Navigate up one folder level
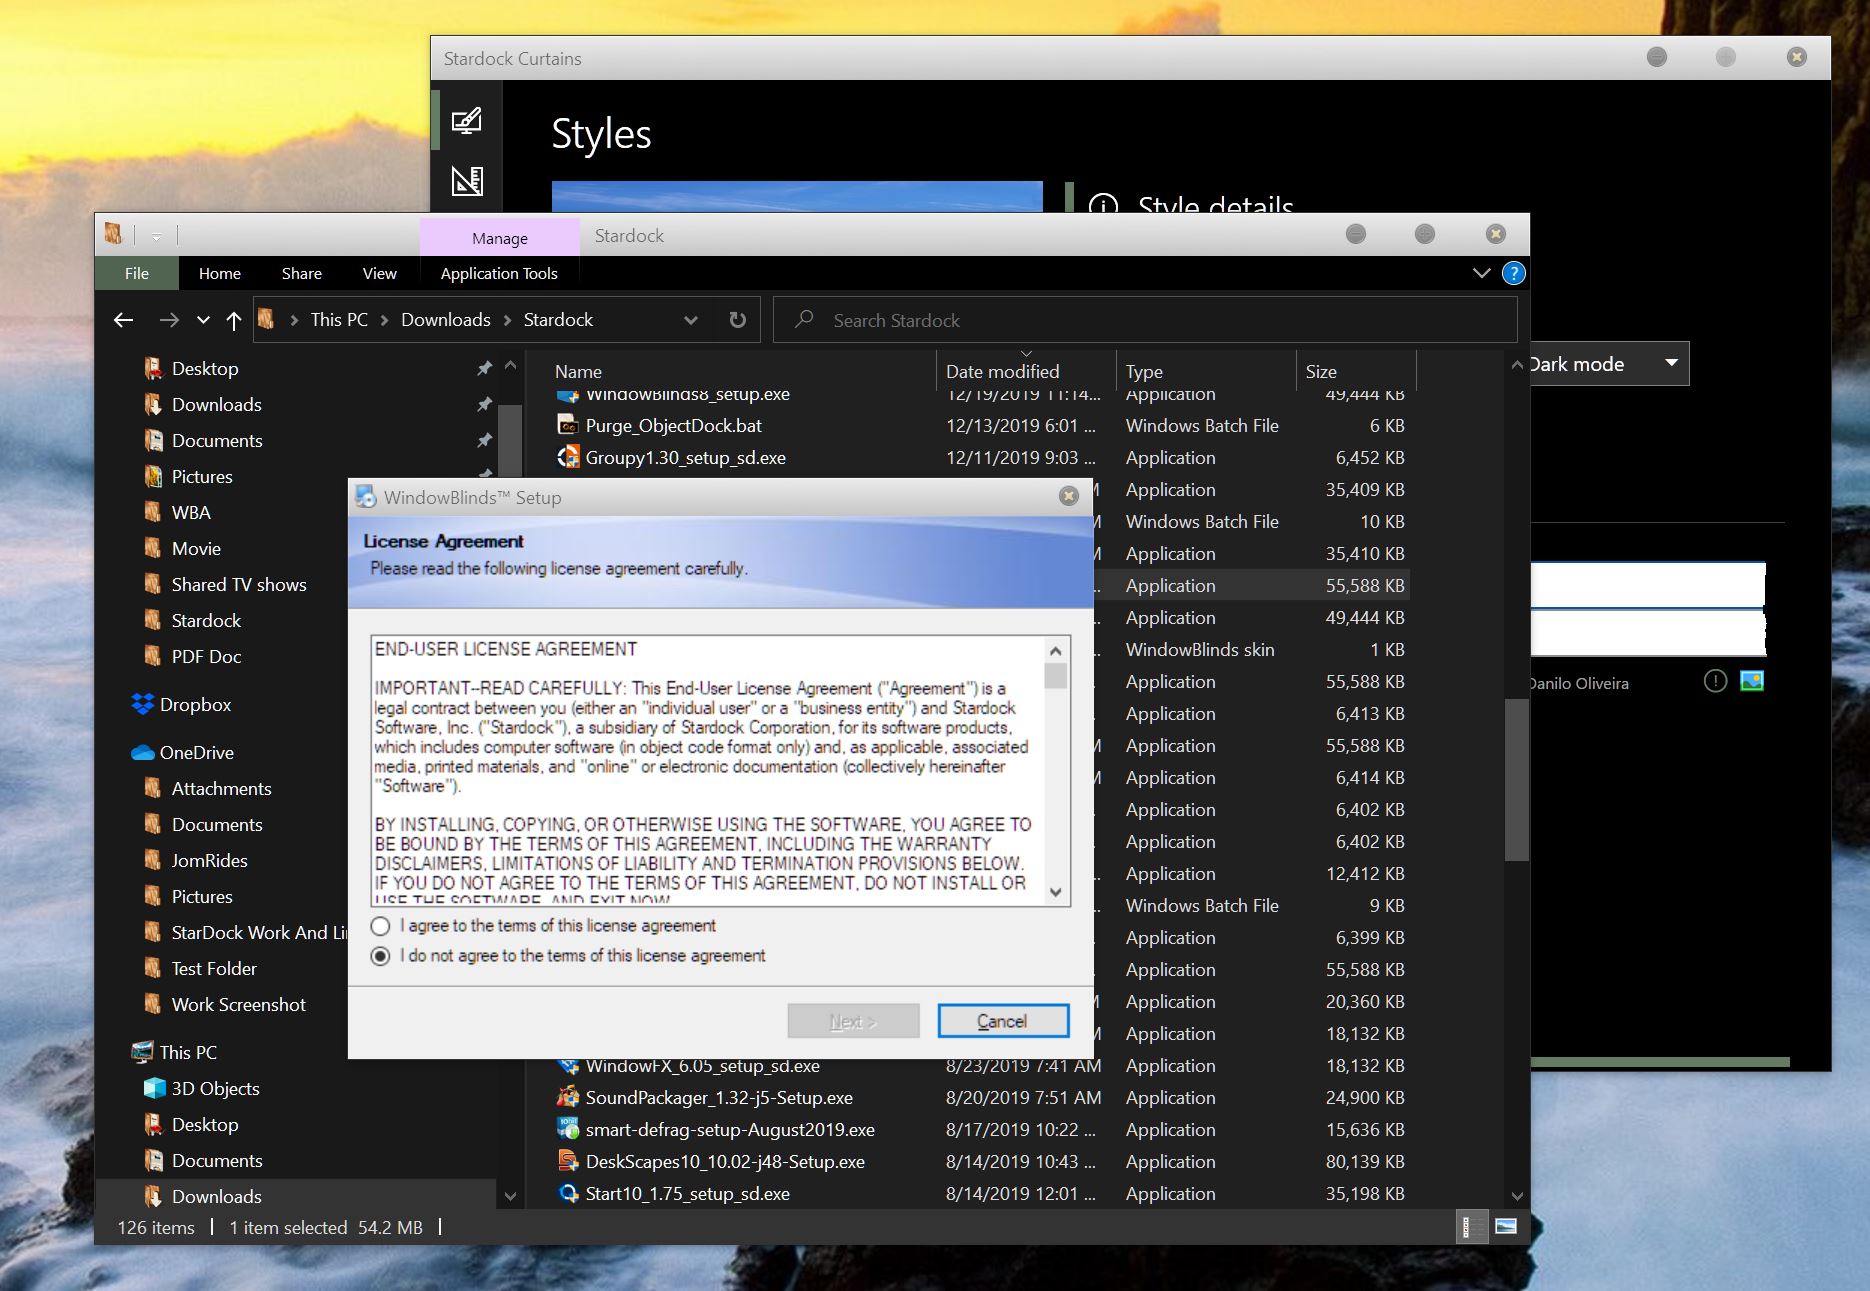This screenshot has width=1870, height=1291. pos(234,320)
